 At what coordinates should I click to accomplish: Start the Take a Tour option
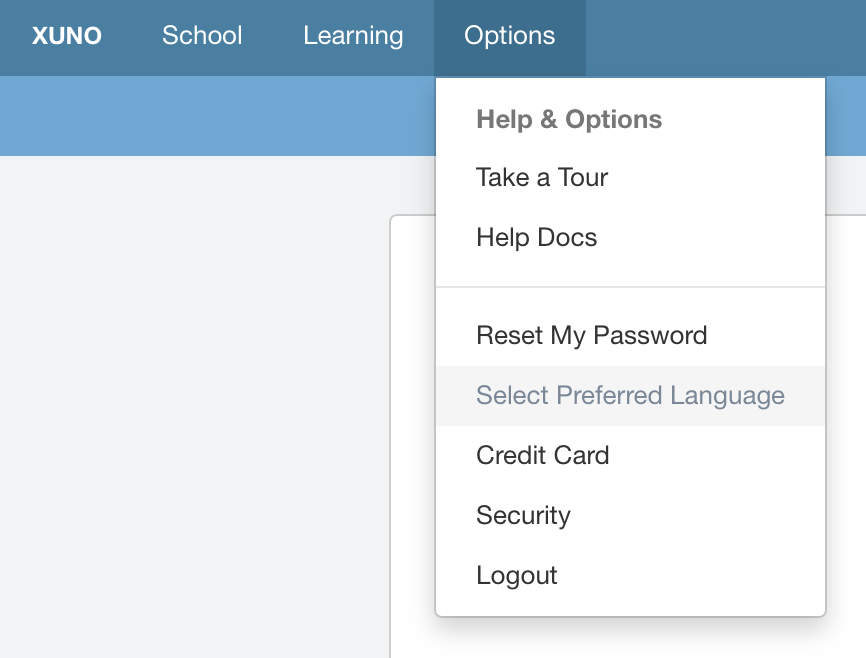click(x=542, y=178)
